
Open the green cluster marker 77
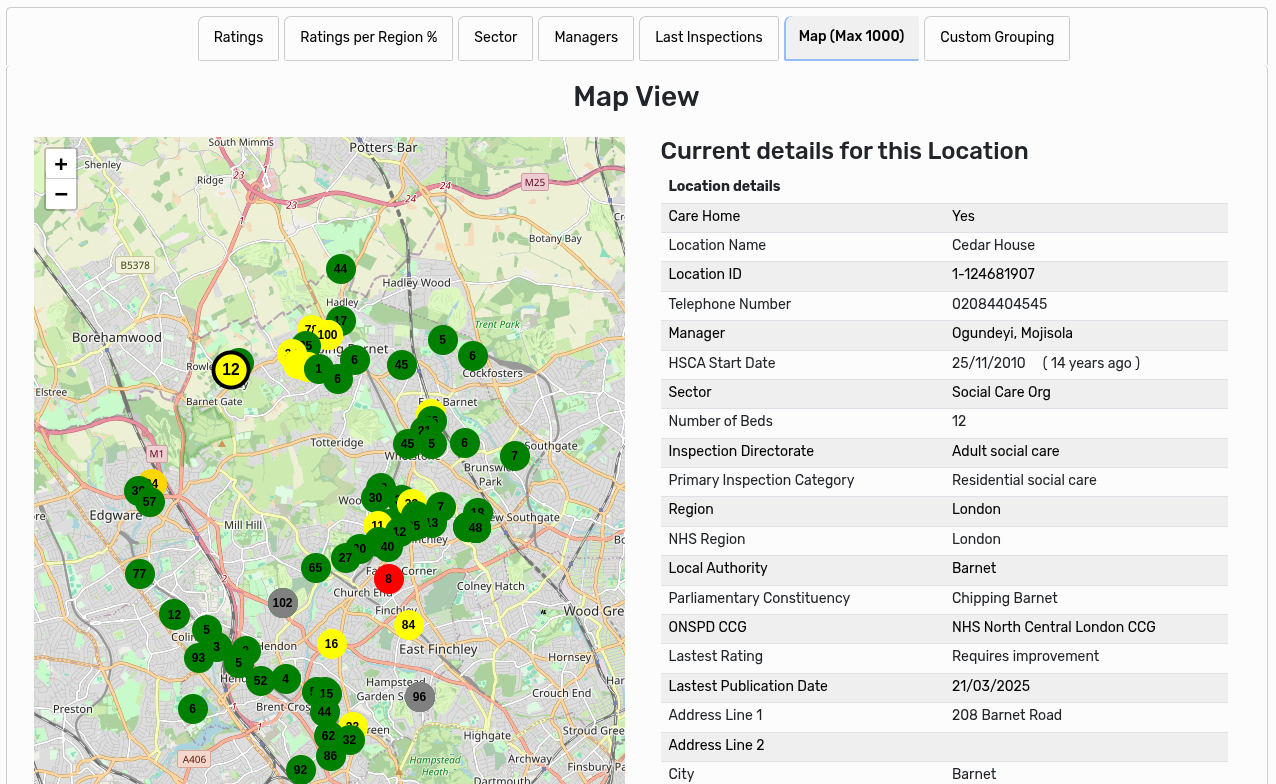coord(139,574)
